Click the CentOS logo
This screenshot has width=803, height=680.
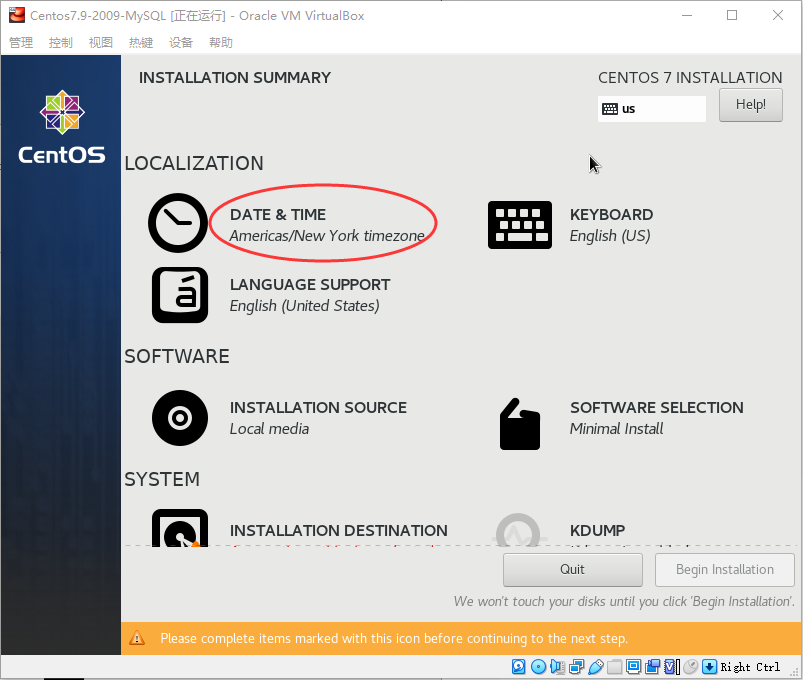[x=62, y=127]
